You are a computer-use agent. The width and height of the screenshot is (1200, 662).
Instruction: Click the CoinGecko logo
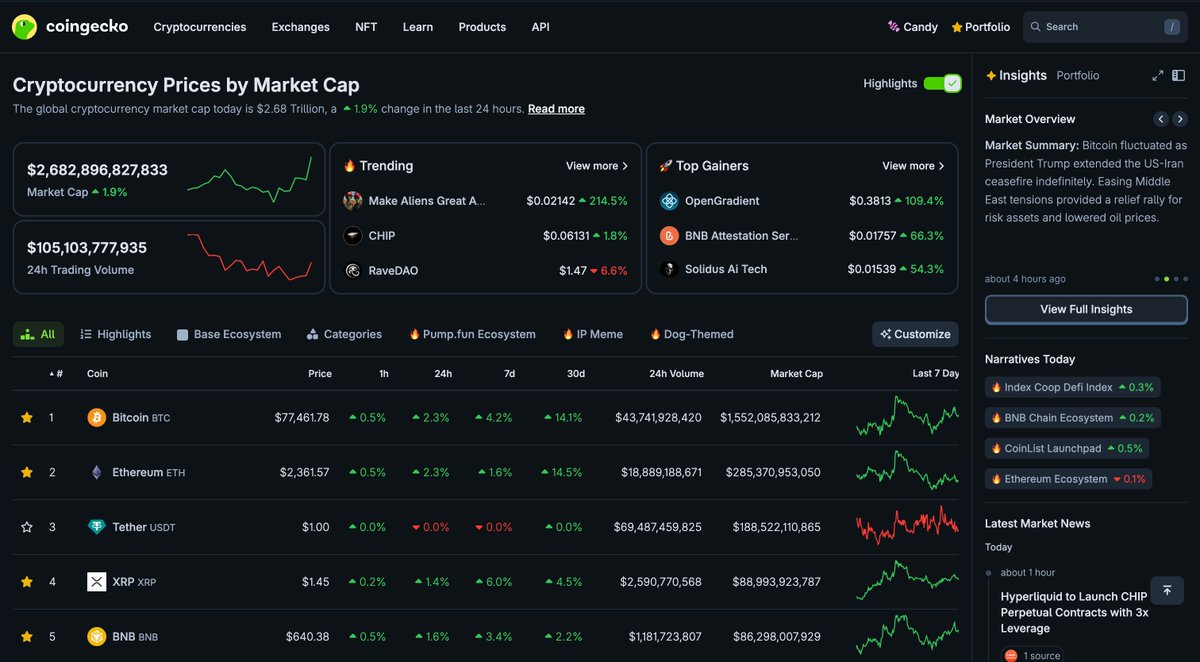pyautogui.click(x=70, y=26)
